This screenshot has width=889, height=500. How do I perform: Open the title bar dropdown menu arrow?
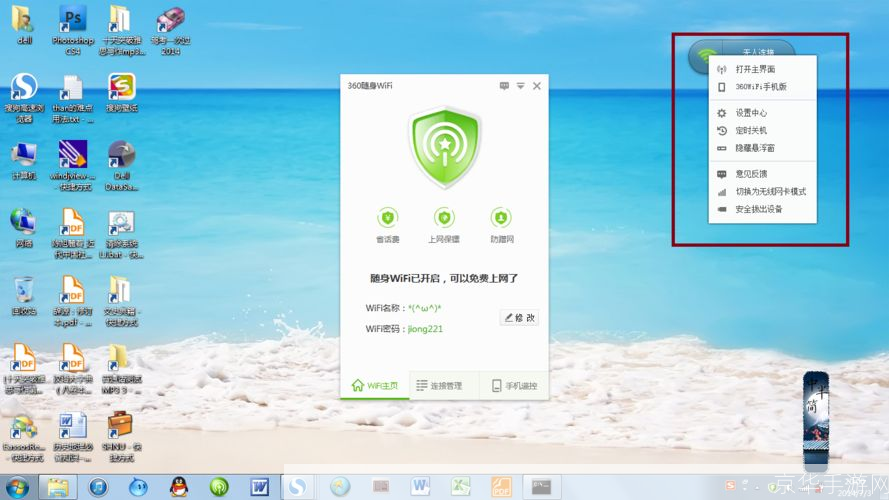click(520, 86)
